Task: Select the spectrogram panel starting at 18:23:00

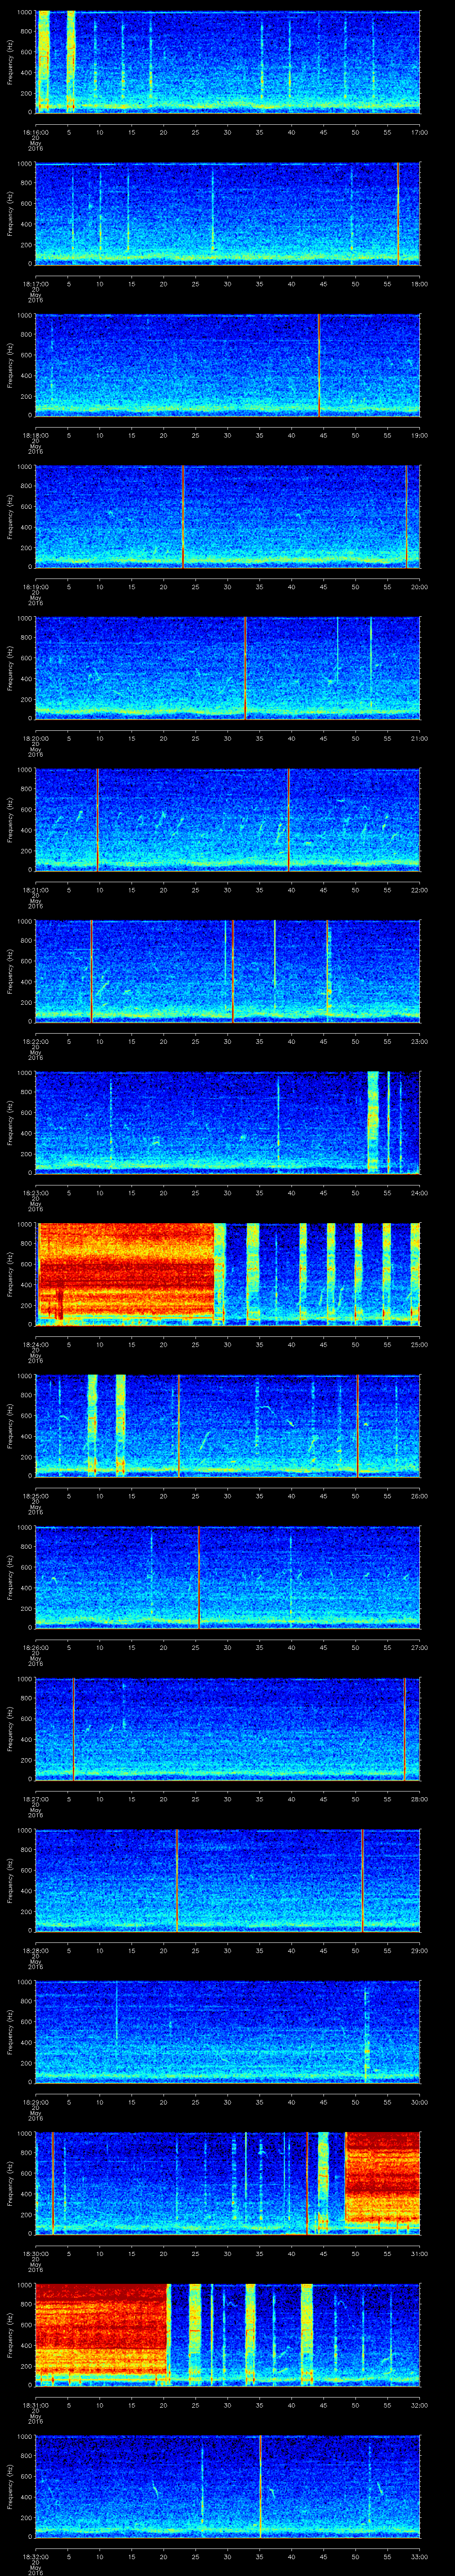Action: pyautogui.click(x=228, y=1122)
